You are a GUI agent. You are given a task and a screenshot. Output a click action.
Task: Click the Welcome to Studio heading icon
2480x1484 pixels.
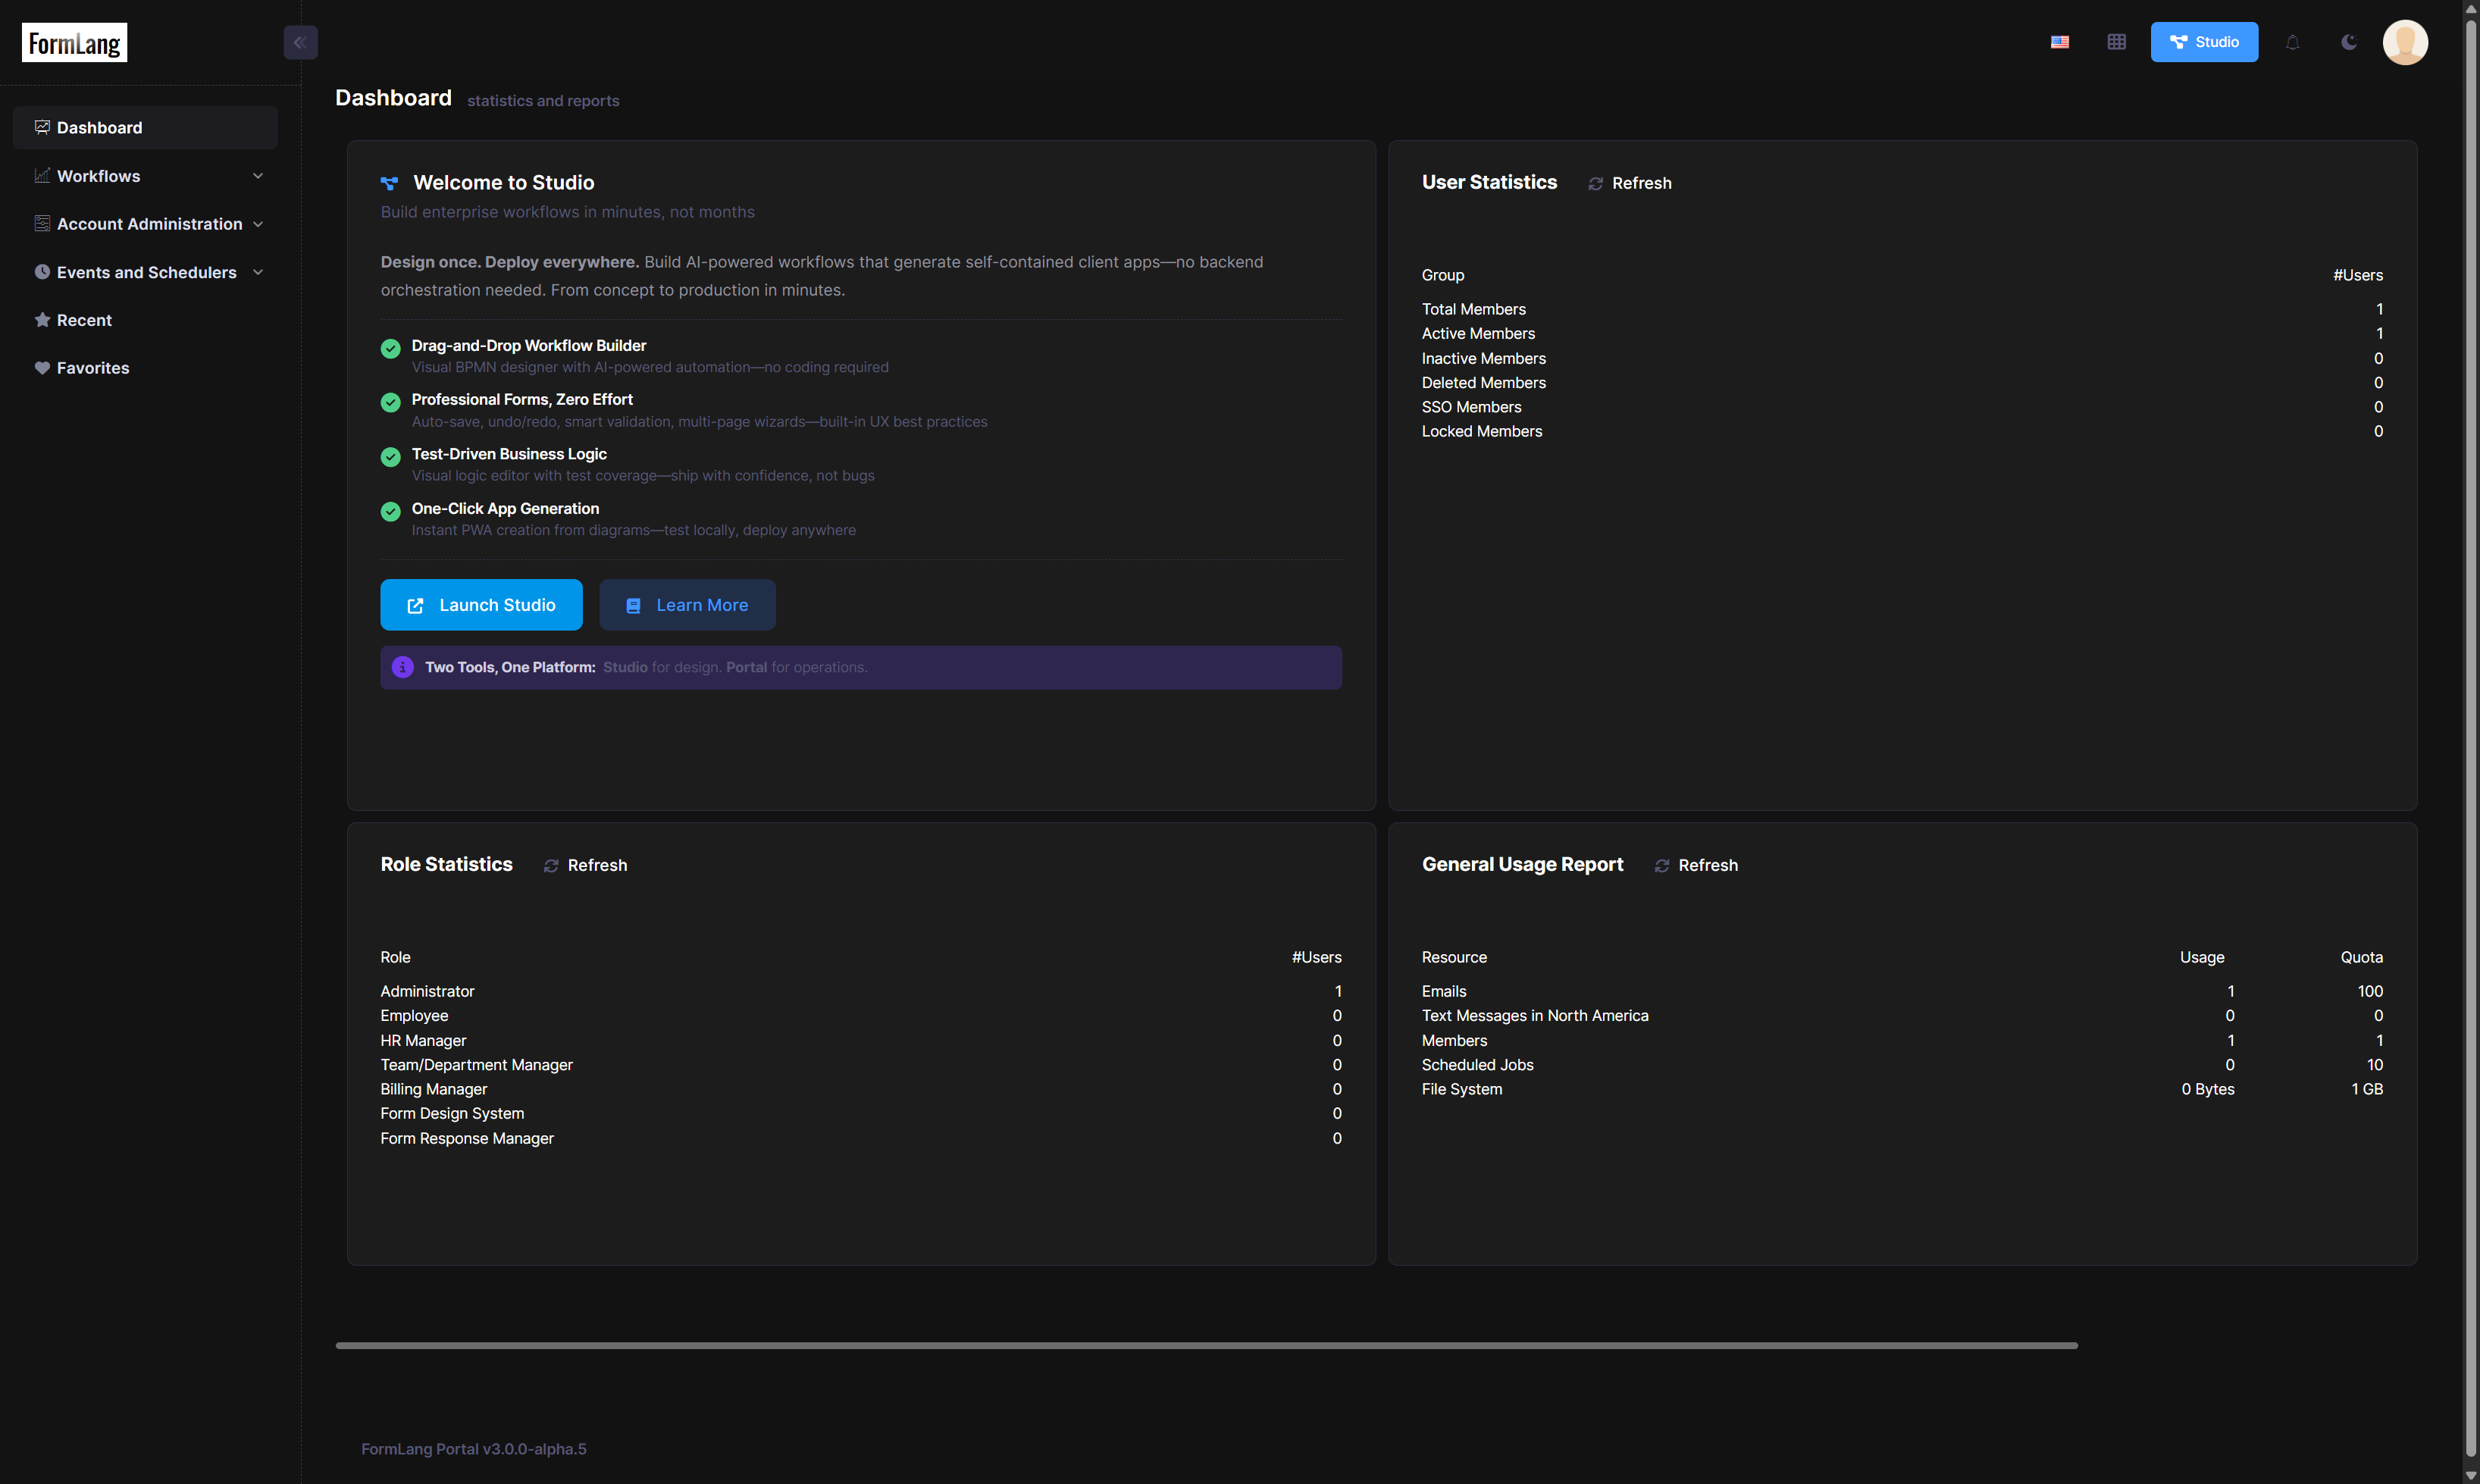pyautogui.click(x=389, y=183)
